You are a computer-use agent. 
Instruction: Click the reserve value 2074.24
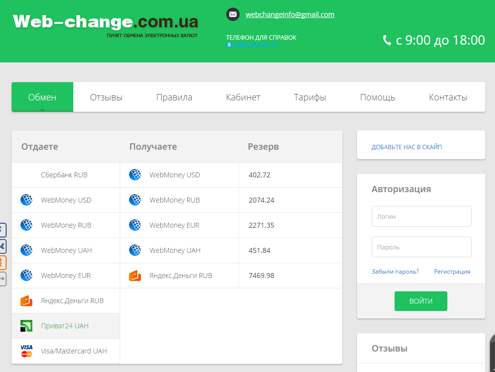pos(261,200)
